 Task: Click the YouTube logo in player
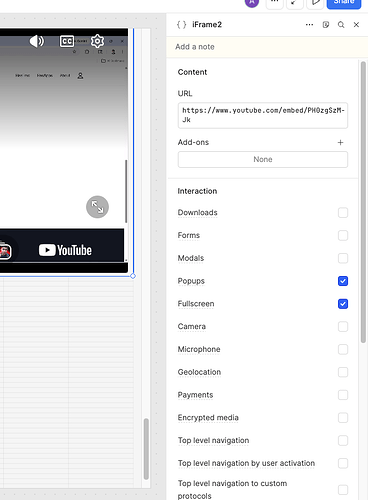pos(65,250)
